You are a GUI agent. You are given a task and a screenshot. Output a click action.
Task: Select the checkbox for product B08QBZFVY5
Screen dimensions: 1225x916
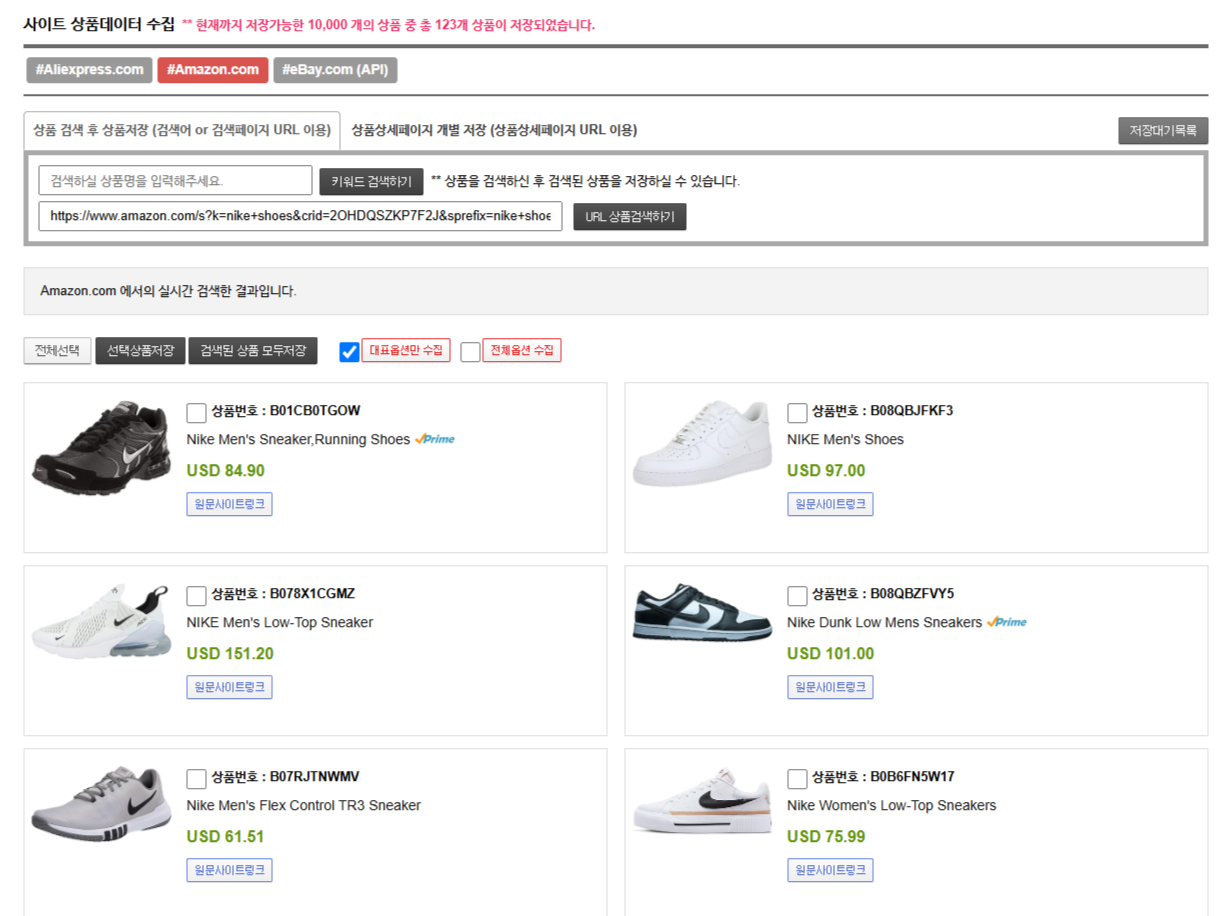tap(797, 595)
